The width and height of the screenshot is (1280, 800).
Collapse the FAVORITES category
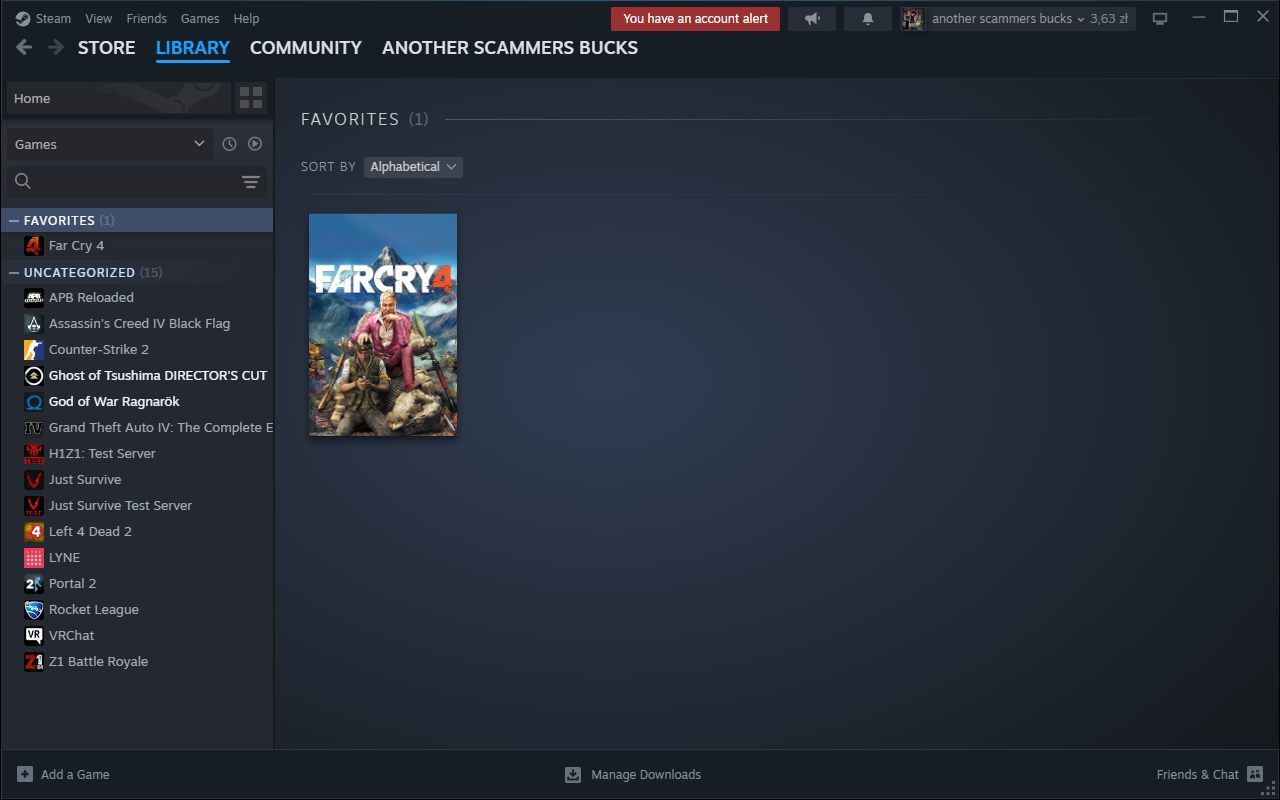(14, 220)
